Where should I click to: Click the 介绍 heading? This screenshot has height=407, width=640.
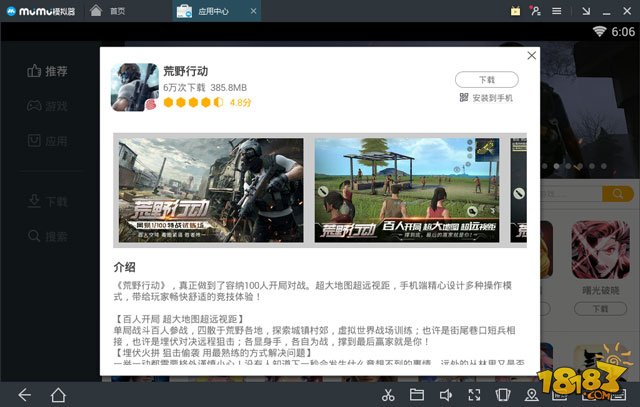pyautogui.click(x=124, y=267)
